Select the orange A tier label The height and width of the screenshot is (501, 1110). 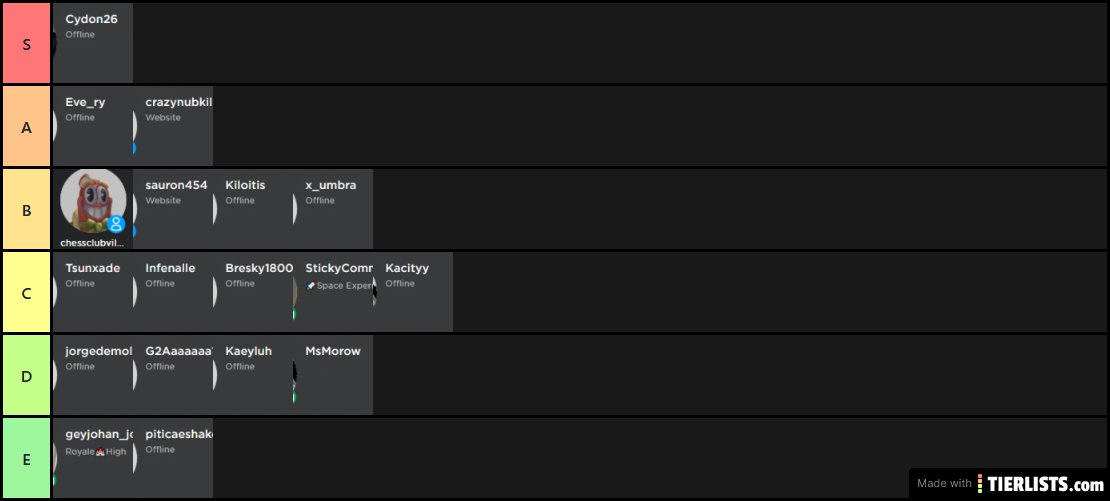[x=26, y=126]
